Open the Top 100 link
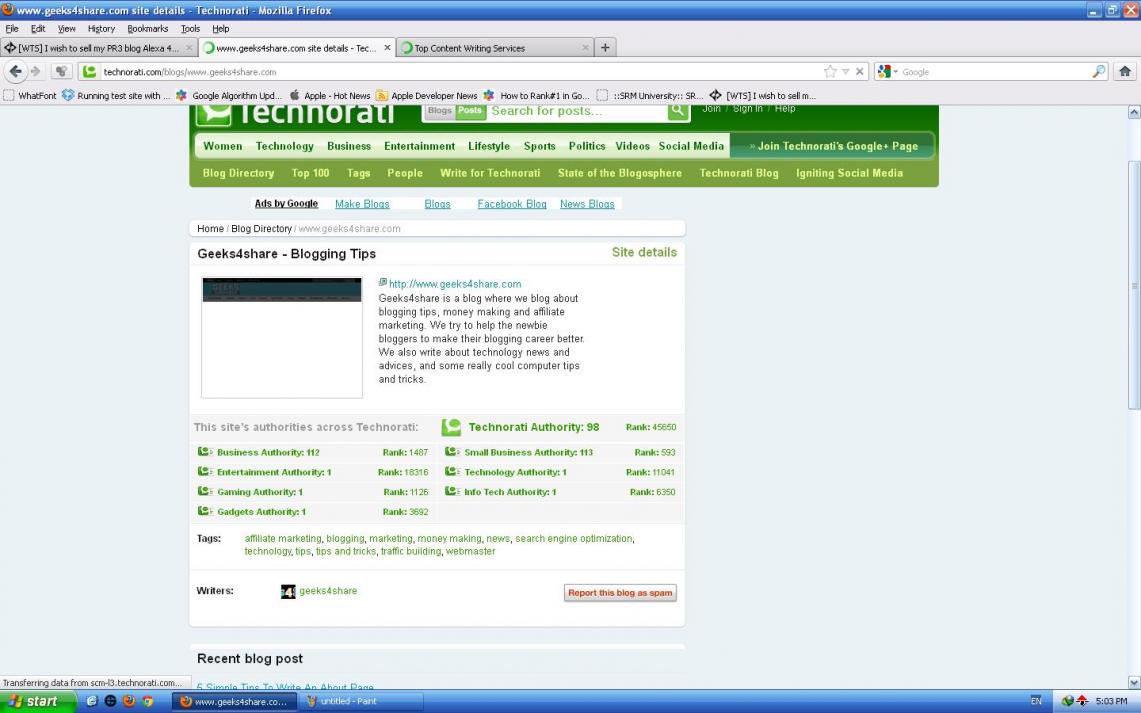 (x=310, y=173)
